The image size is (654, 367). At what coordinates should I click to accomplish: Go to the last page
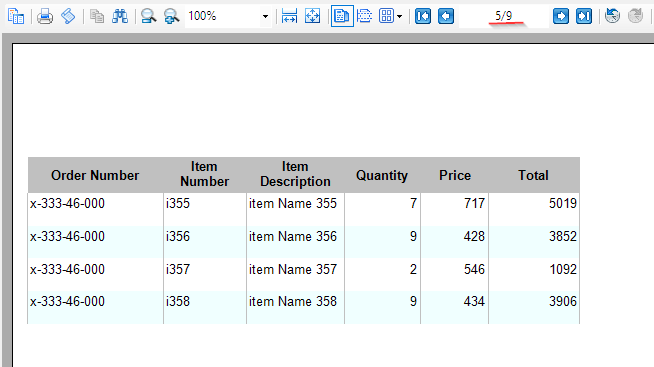point(584,16)
